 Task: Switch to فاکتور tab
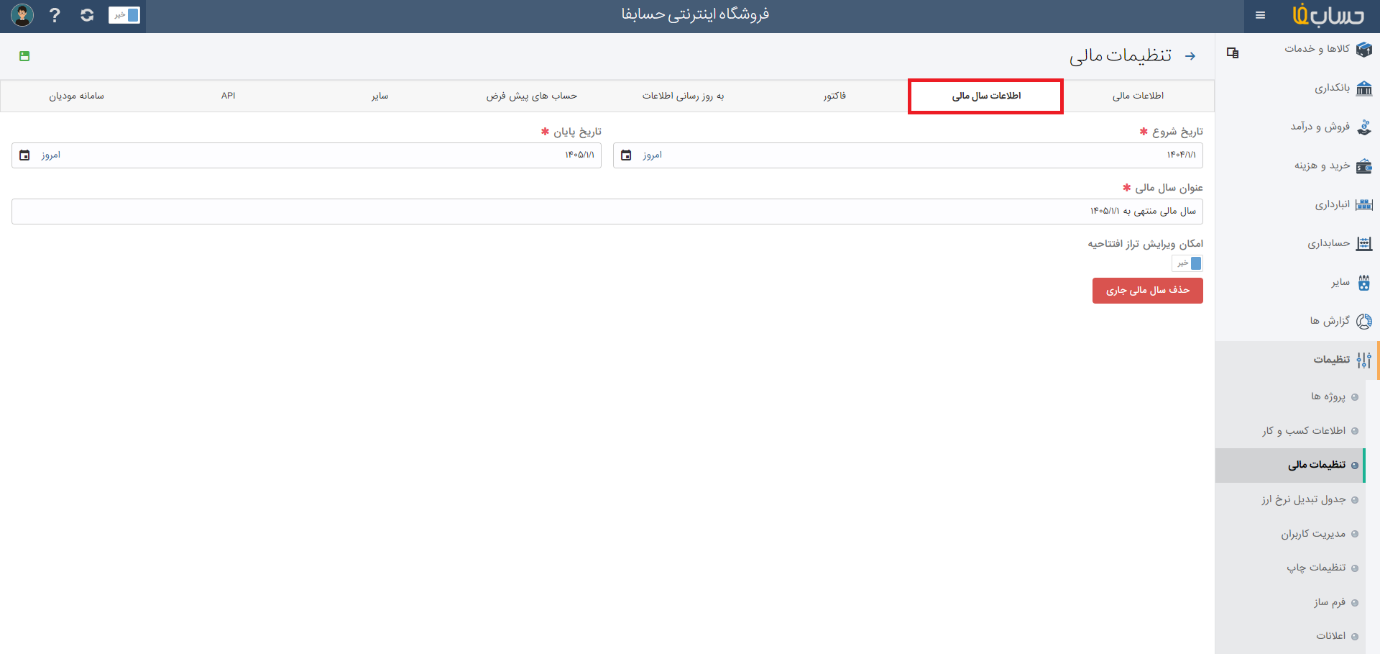click(x=834, y=96)
